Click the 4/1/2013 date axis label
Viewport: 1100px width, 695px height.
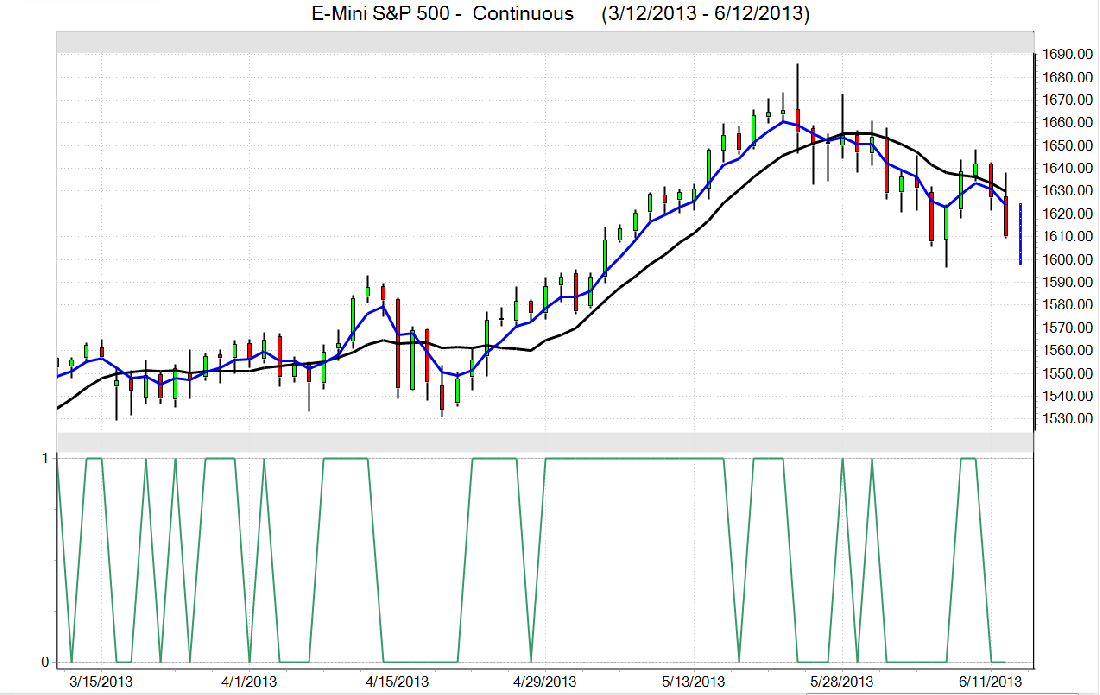248,682
